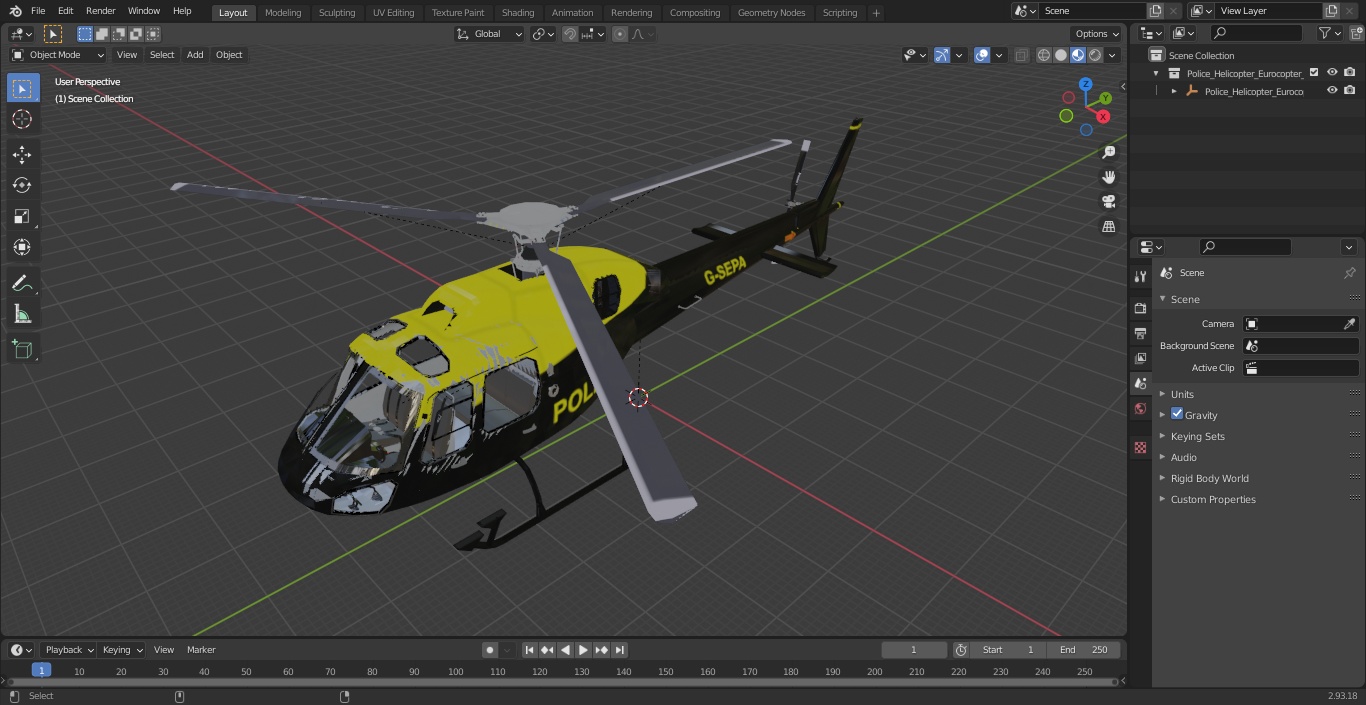Image resolution: width=1366 pixels, height=705 pixels.
Task: Open the Options dropdown
Action: pos(1097,34)
